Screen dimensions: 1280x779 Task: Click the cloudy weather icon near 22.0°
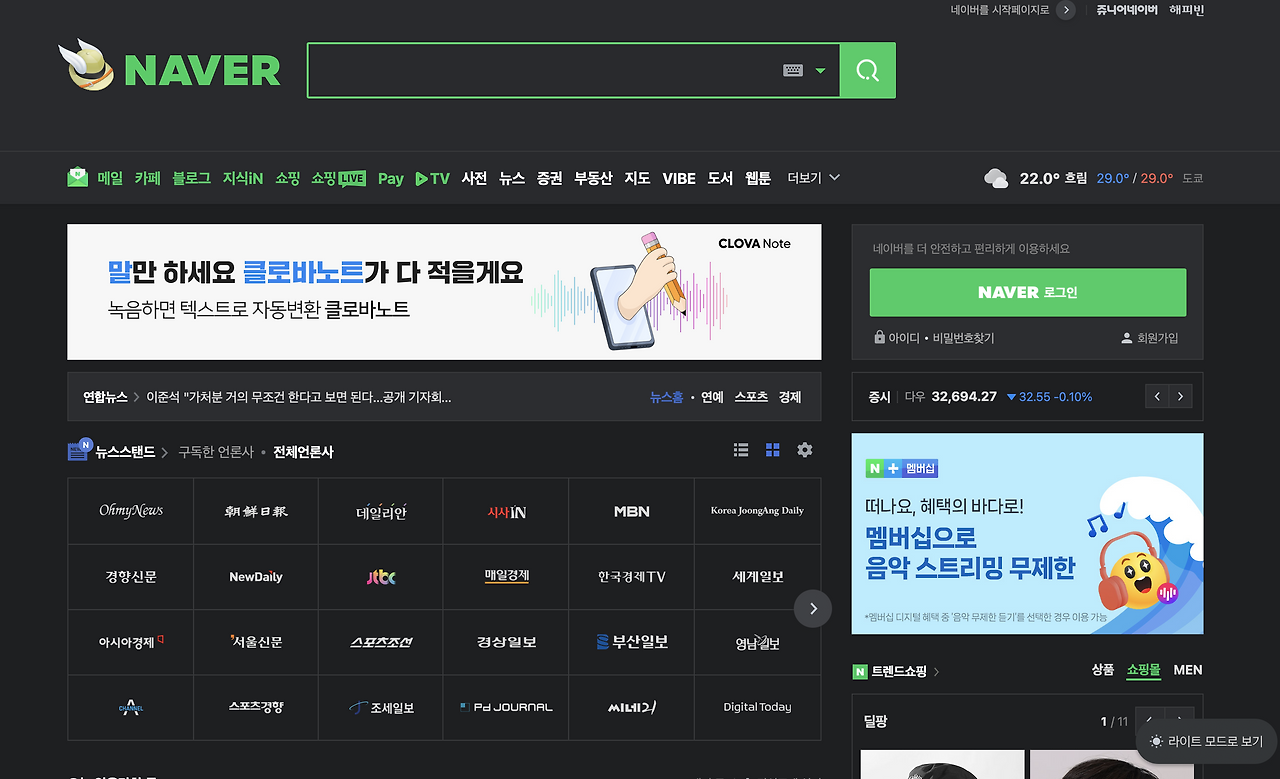tap(995, 177)
